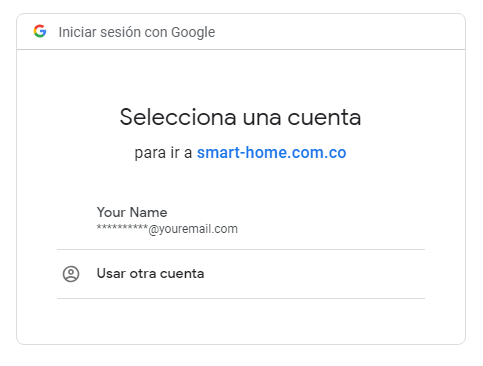Click the empty avatar area beside Your Name
Screen dimensions: 483x366
71,221
